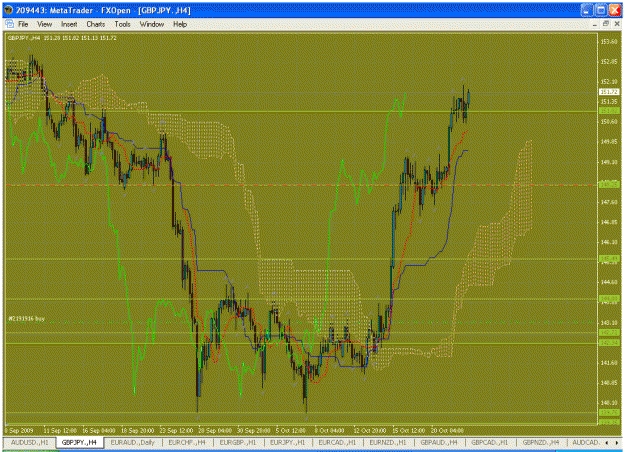This screenshot has height=452, width=625.
Task: Click the 141.60 price scale label
Action: pyautogui.click(x=609, y=363)
